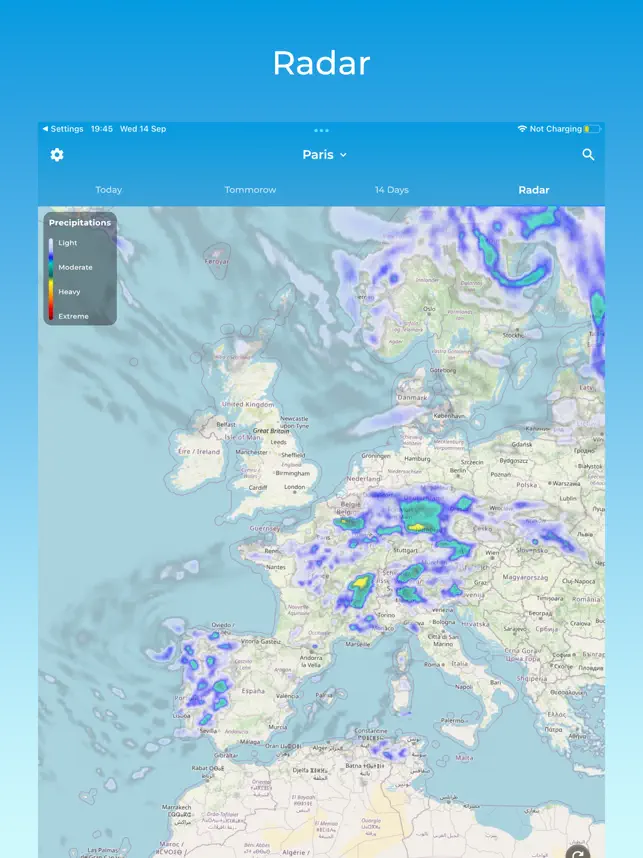Tap the battery status icon
The width and height of the screenshot is (643, 858).
pos(592,129)
